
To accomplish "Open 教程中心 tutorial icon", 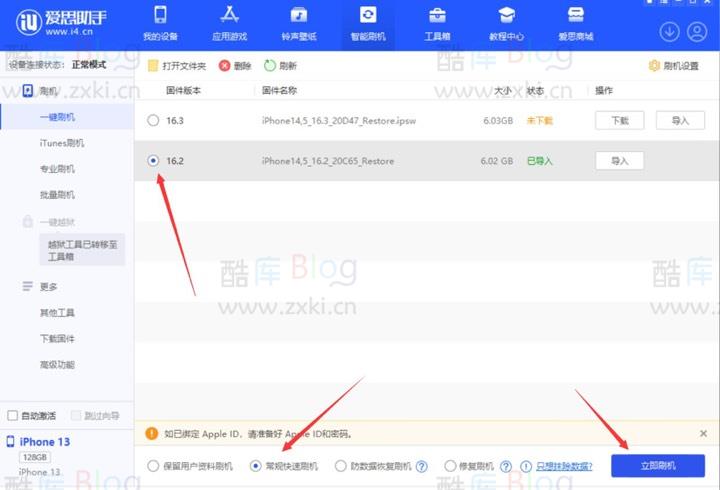I will click(506, 15).
